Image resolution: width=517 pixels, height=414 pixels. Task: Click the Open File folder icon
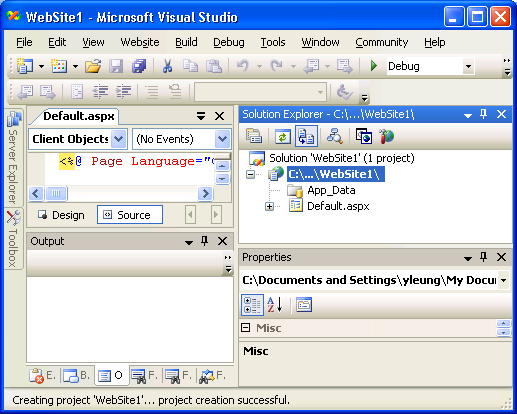click(93, 66)
